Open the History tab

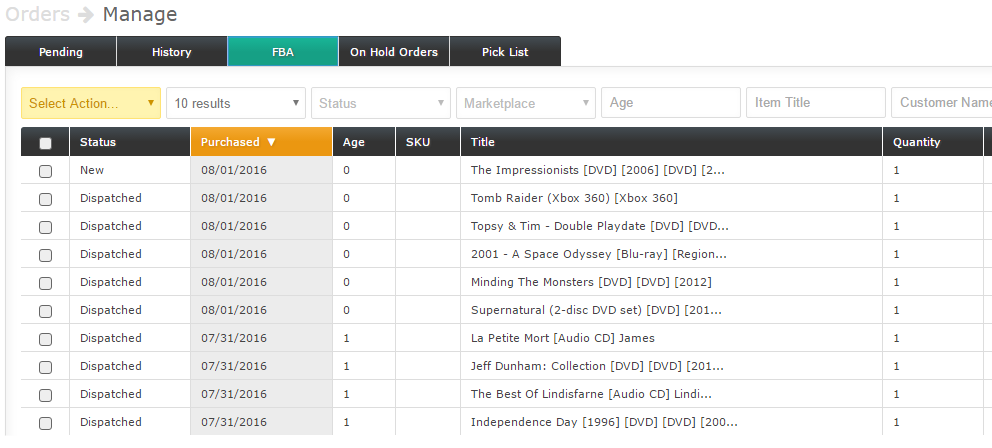pos(172,52)
